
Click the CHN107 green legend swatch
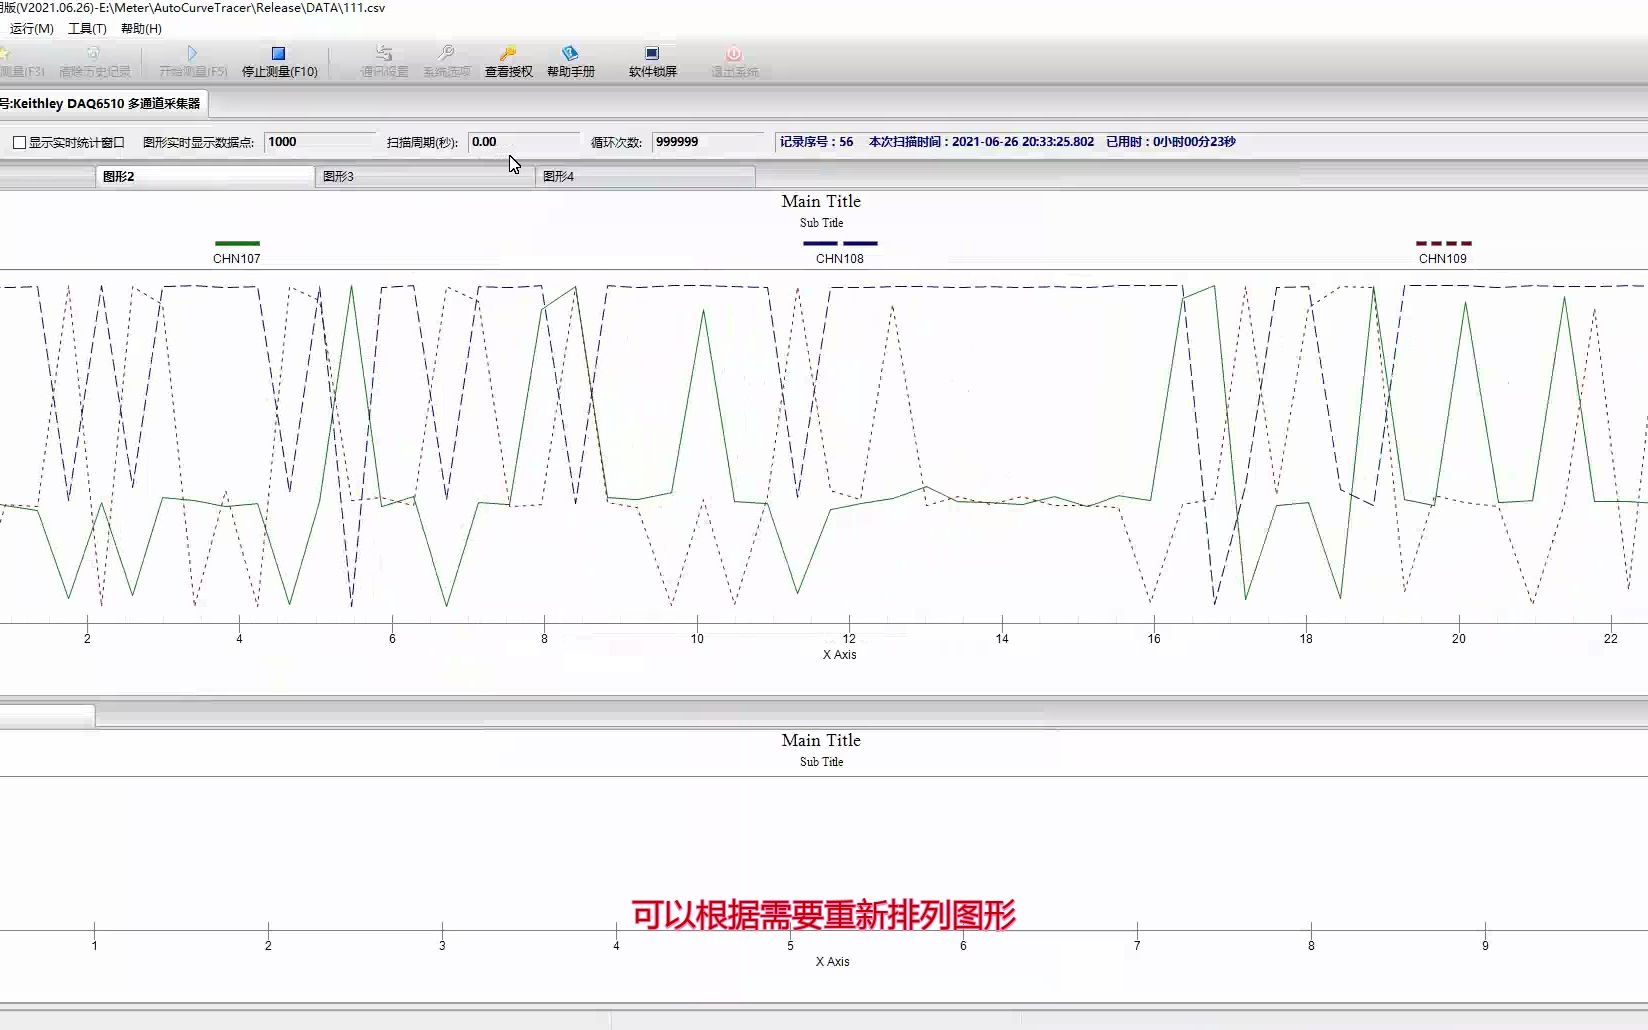(237, 243)
